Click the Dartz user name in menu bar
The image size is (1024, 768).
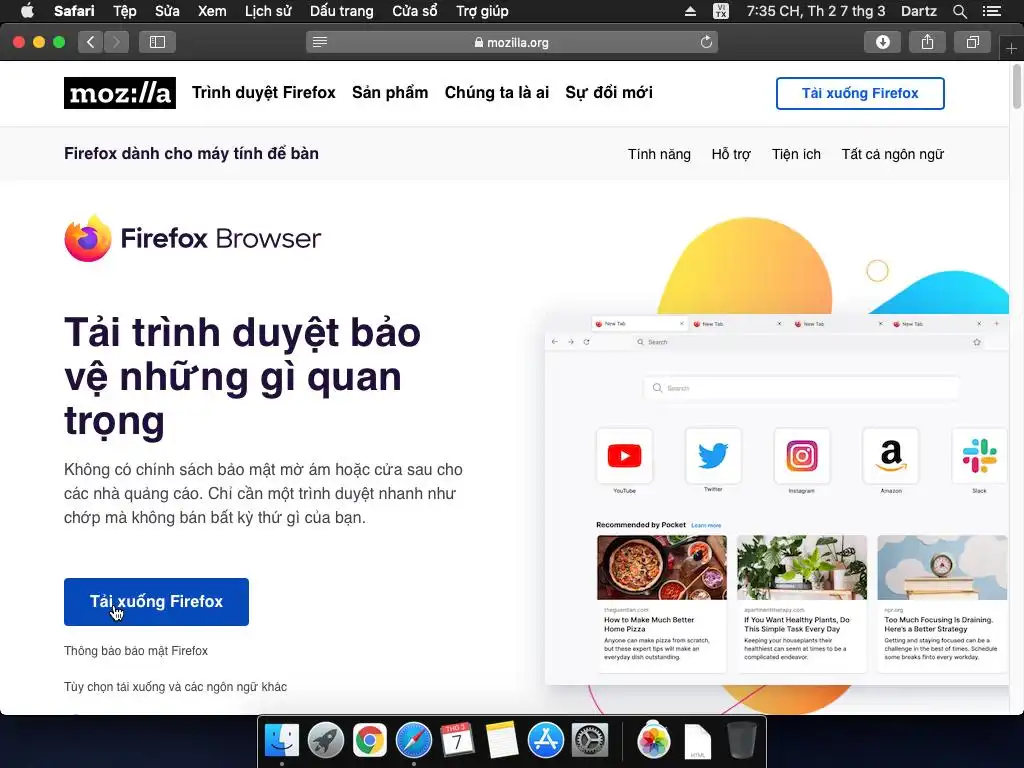(x=918, y=11)
